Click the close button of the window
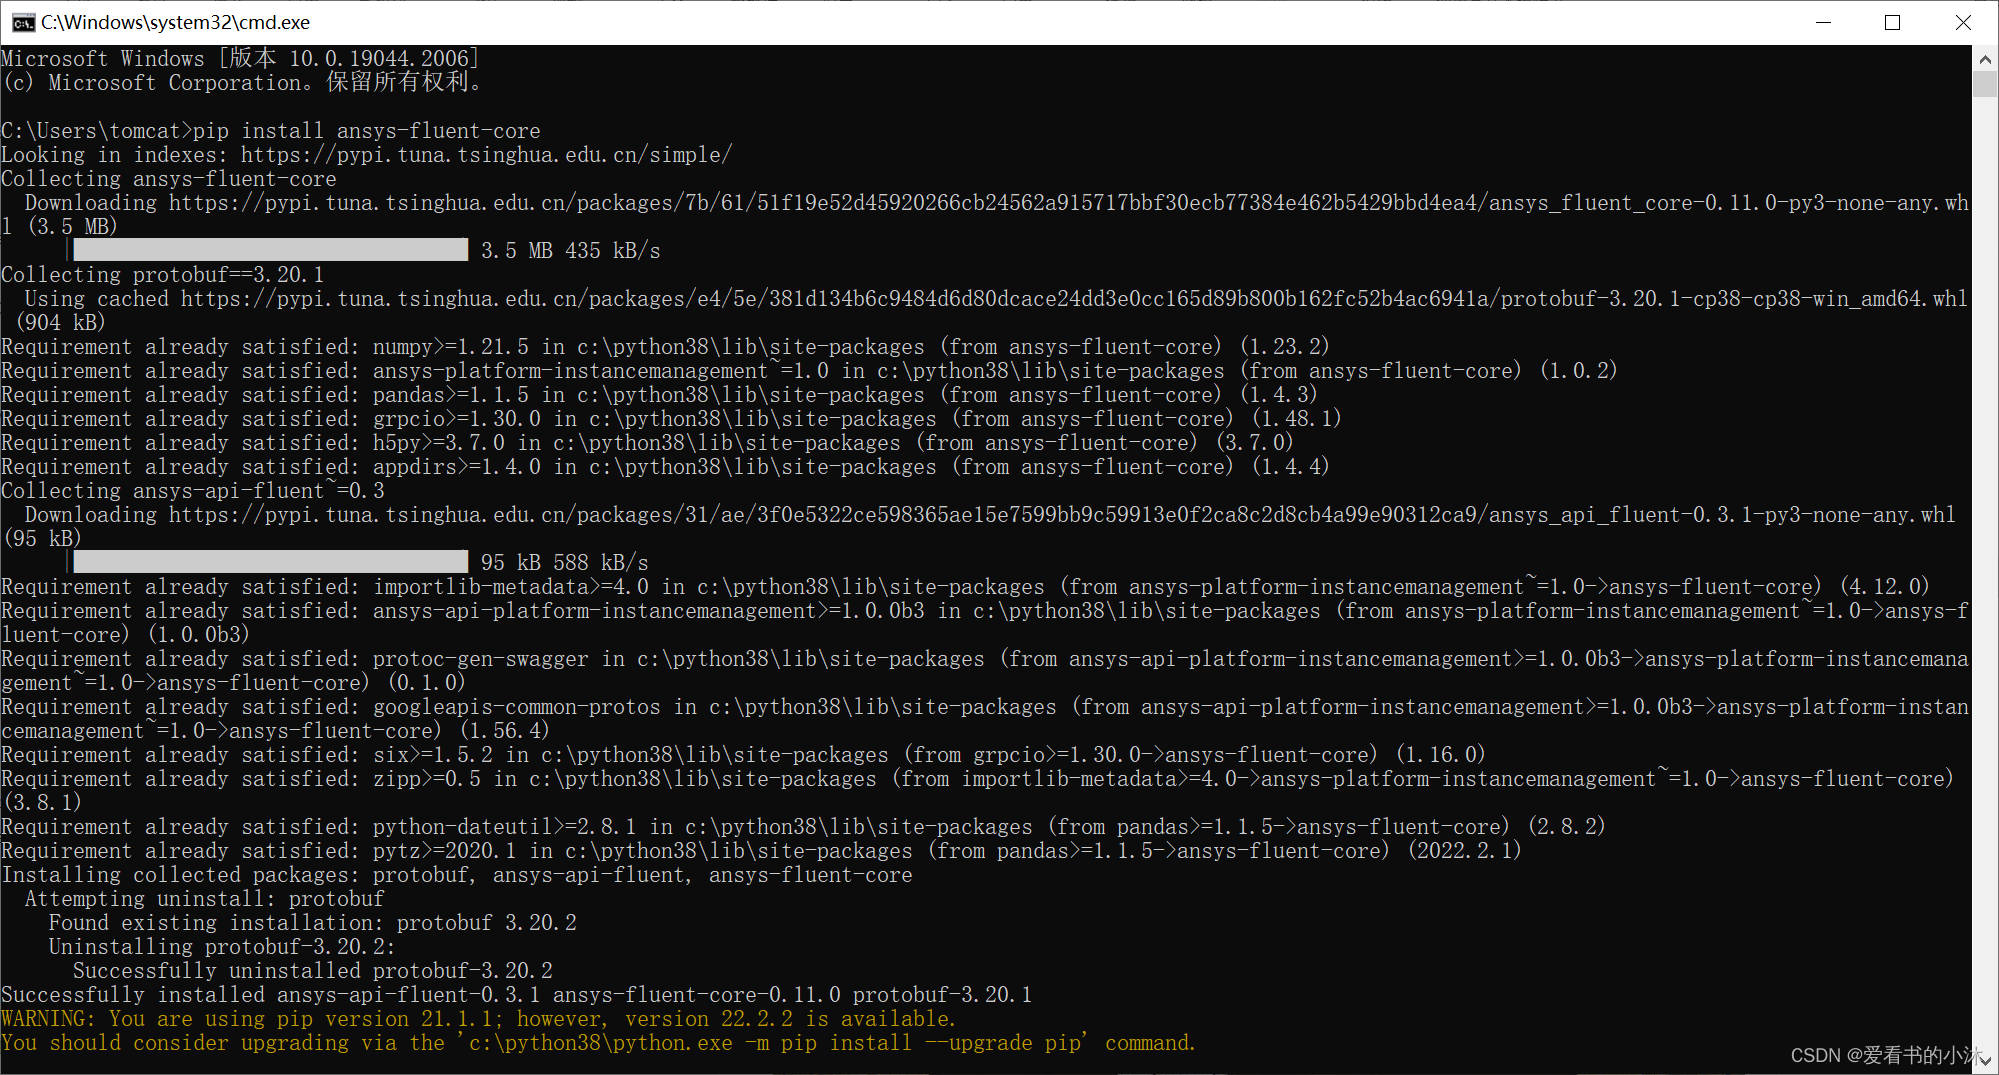Viewport: 1999px width, 1075px height. point(1962,21)
